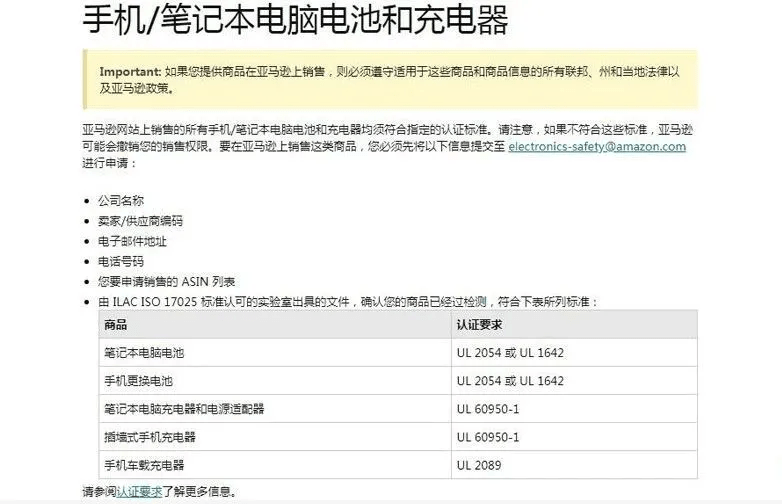Screen dimensions: 782x504
Task: Click the UL 60950-1 cell for 插墙式手机充电器
Action: coord(574,437)
